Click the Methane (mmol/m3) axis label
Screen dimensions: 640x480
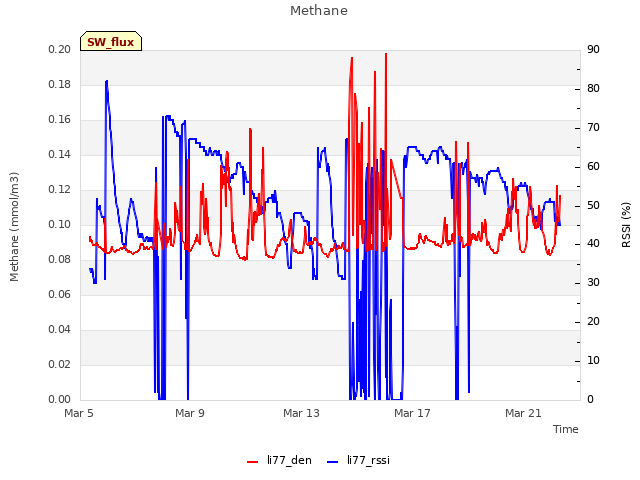(x=14, y=227)
